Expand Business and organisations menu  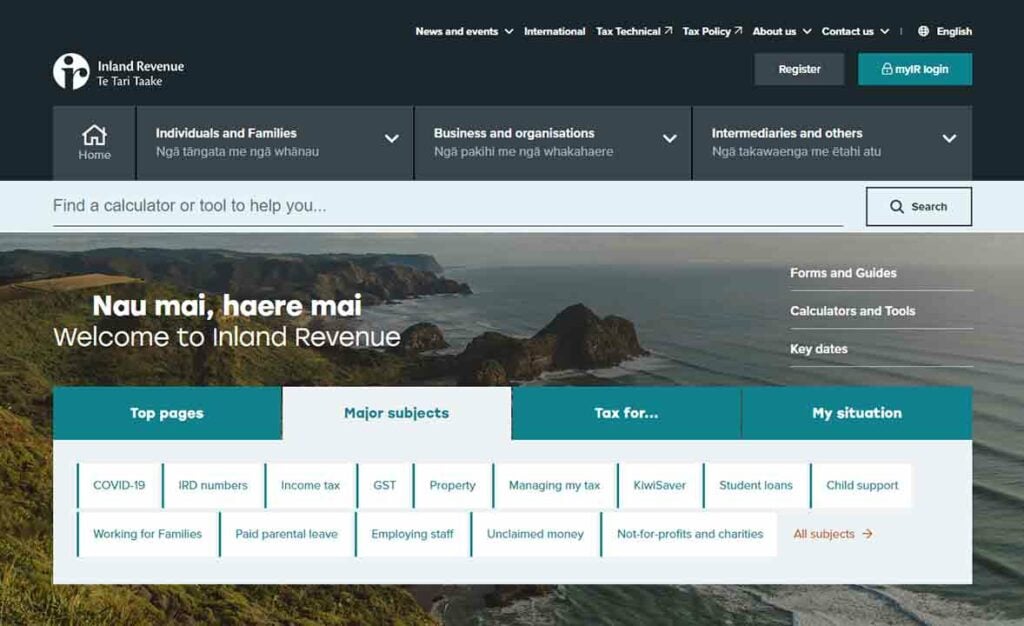click(553, 142)
